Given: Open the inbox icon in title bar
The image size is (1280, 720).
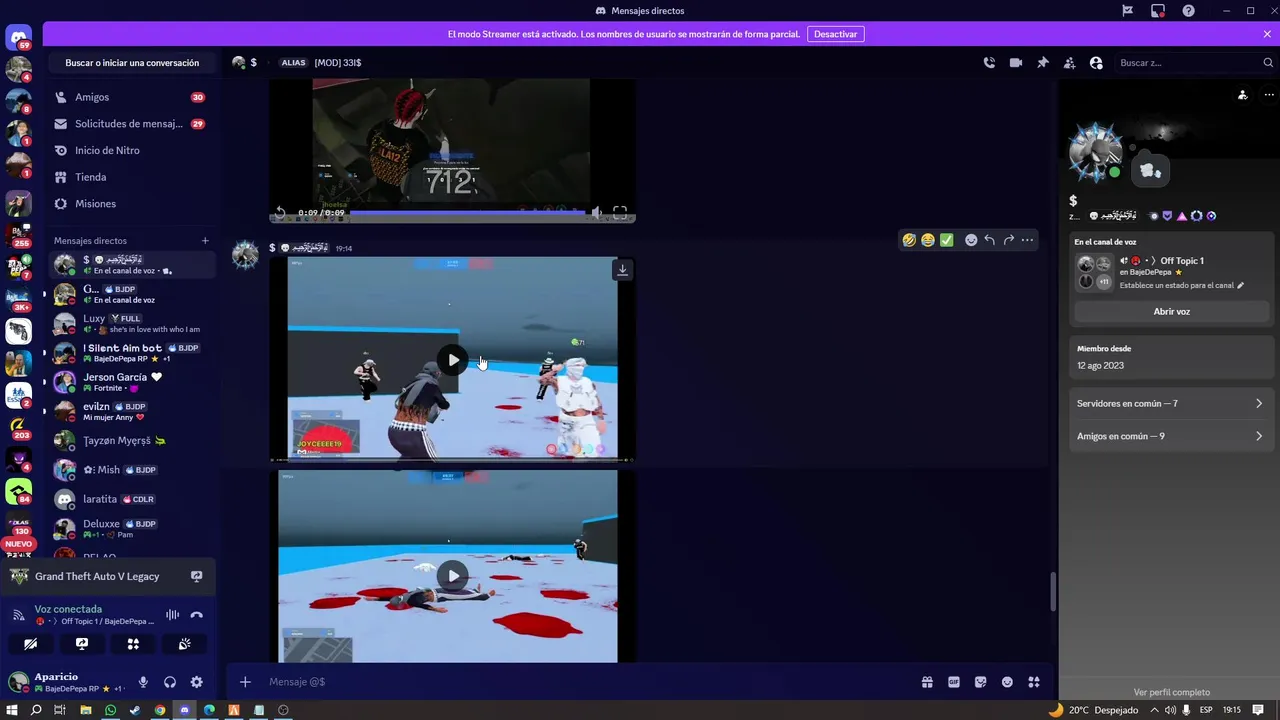Looking at the screenshot, I should 1158,11.
